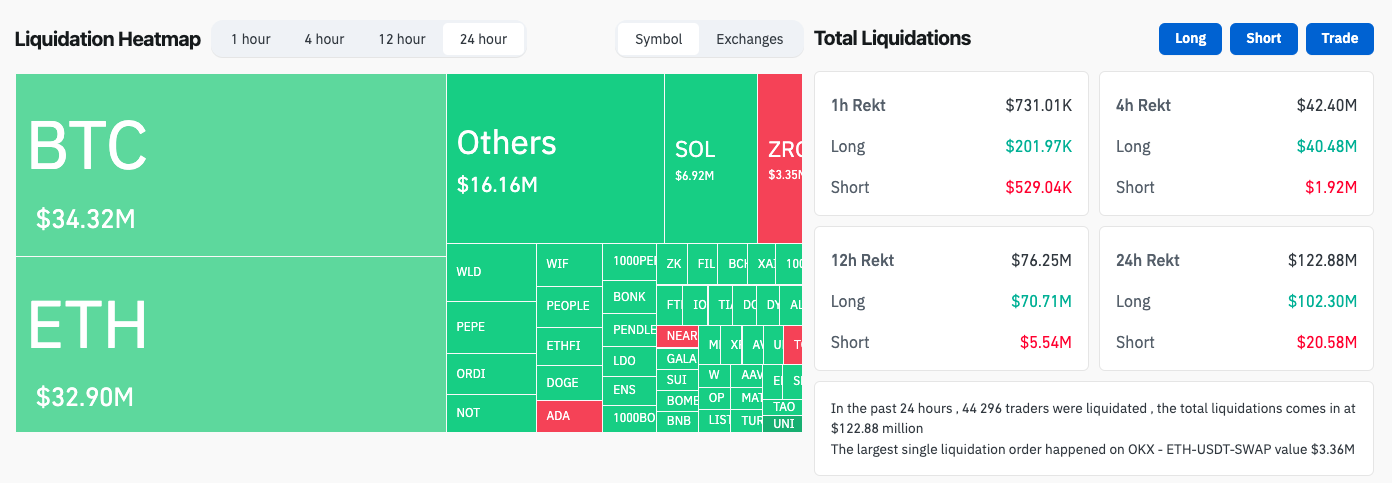Click the largest single liquidation order sentence
The width and height of the screenshot is (1392, 483).
1092,449
